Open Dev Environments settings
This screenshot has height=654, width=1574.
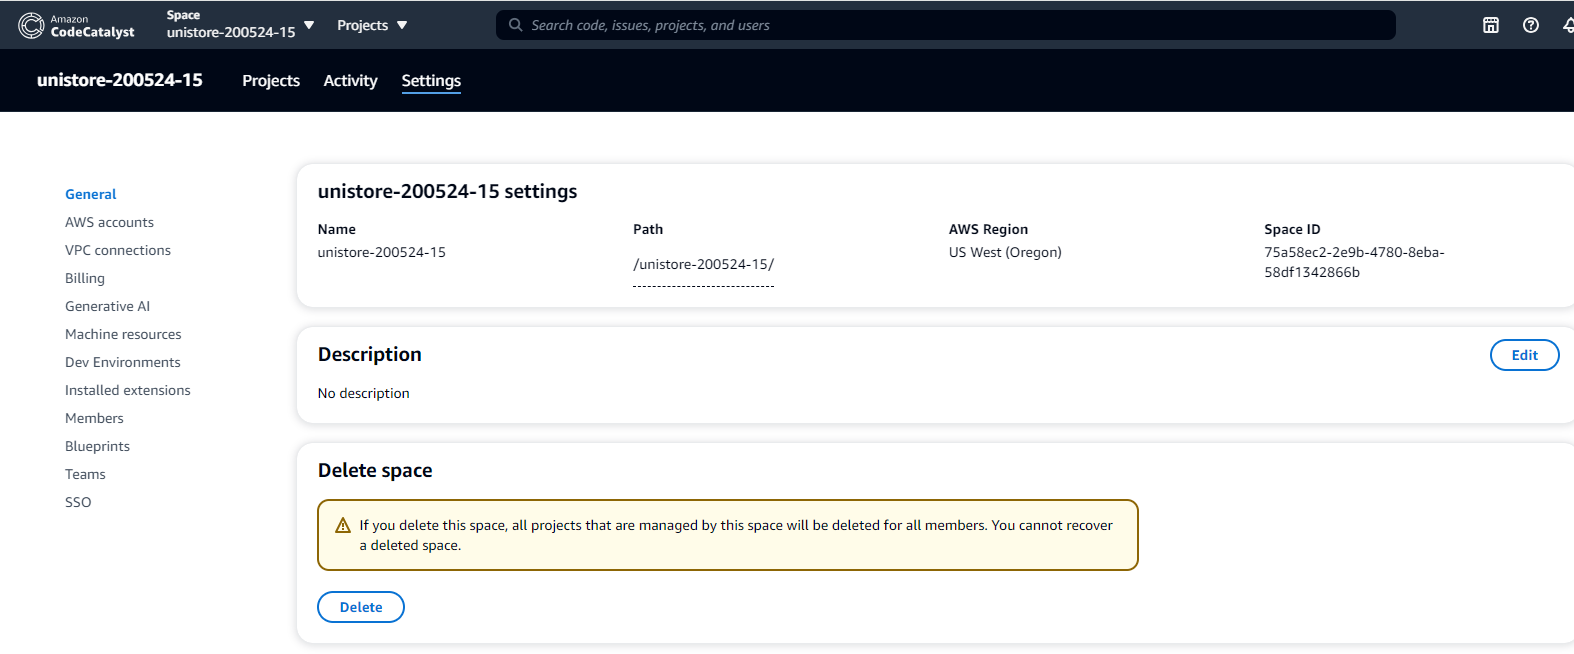[x=123, y=362]
